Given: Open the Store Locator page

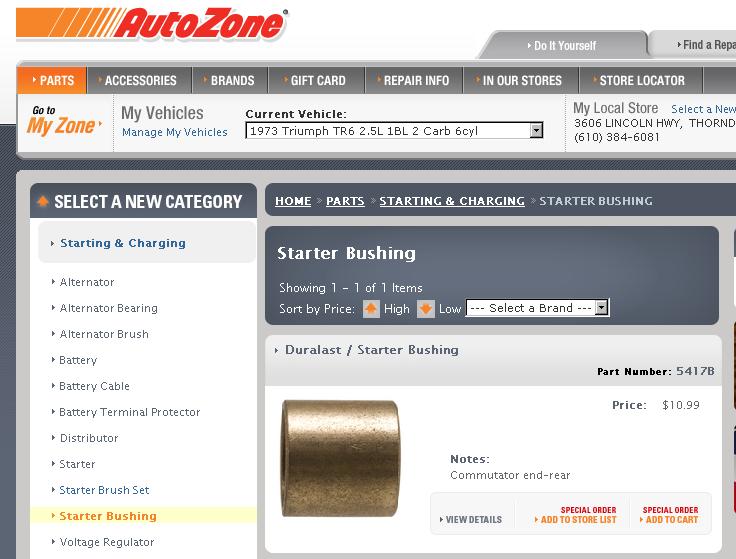Looking at the screenshot, I should [x=641, y=80].
